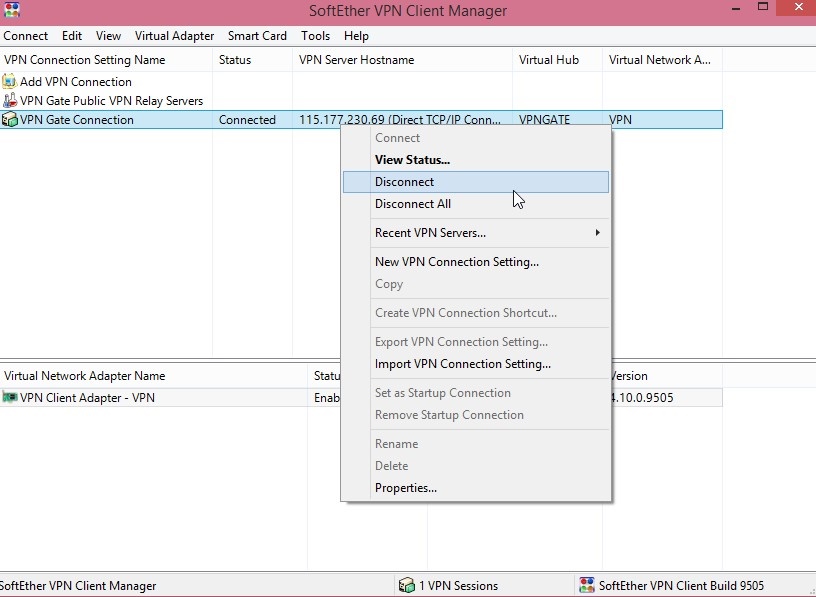Open the Connect menu
Image resolution: width=816 pixels, height=597 pixels.
[x=25, y=36]
